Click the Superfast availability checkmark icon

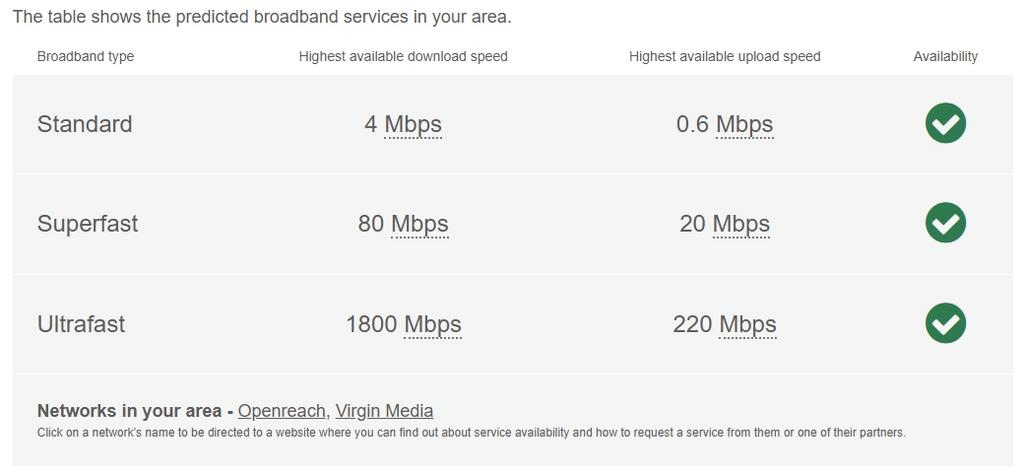(x=945, y=223)
